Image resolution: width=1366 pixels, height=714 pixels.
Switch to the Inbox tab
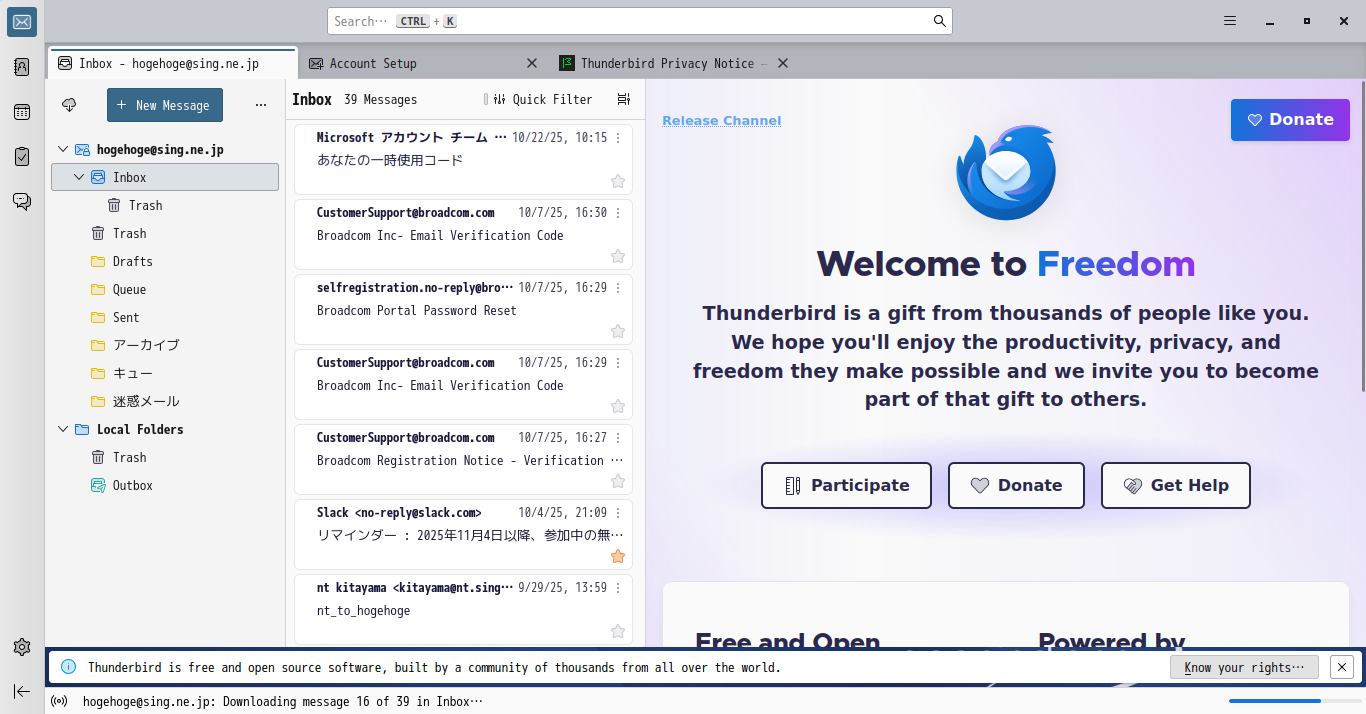172,63
